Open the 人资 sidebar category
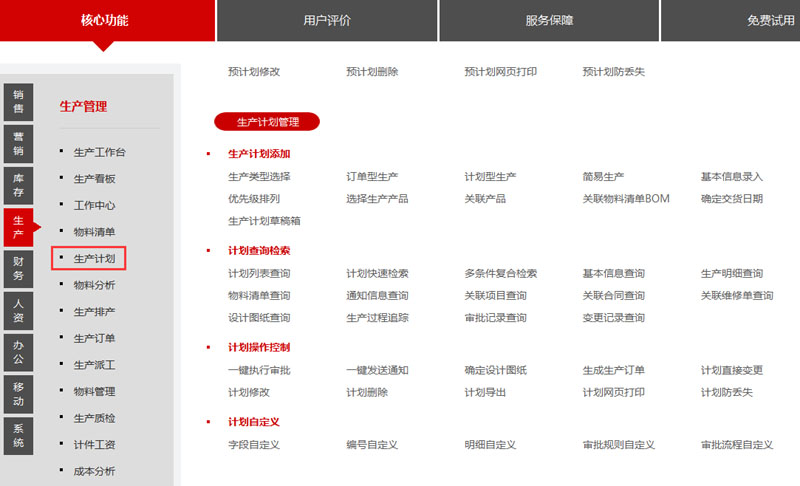This screenshot has height=486, width=800. [x=18, y=311]
